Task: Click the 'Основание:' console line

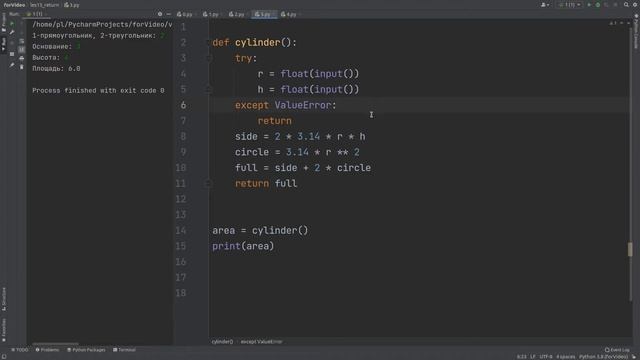Action: tap(56, 47)
